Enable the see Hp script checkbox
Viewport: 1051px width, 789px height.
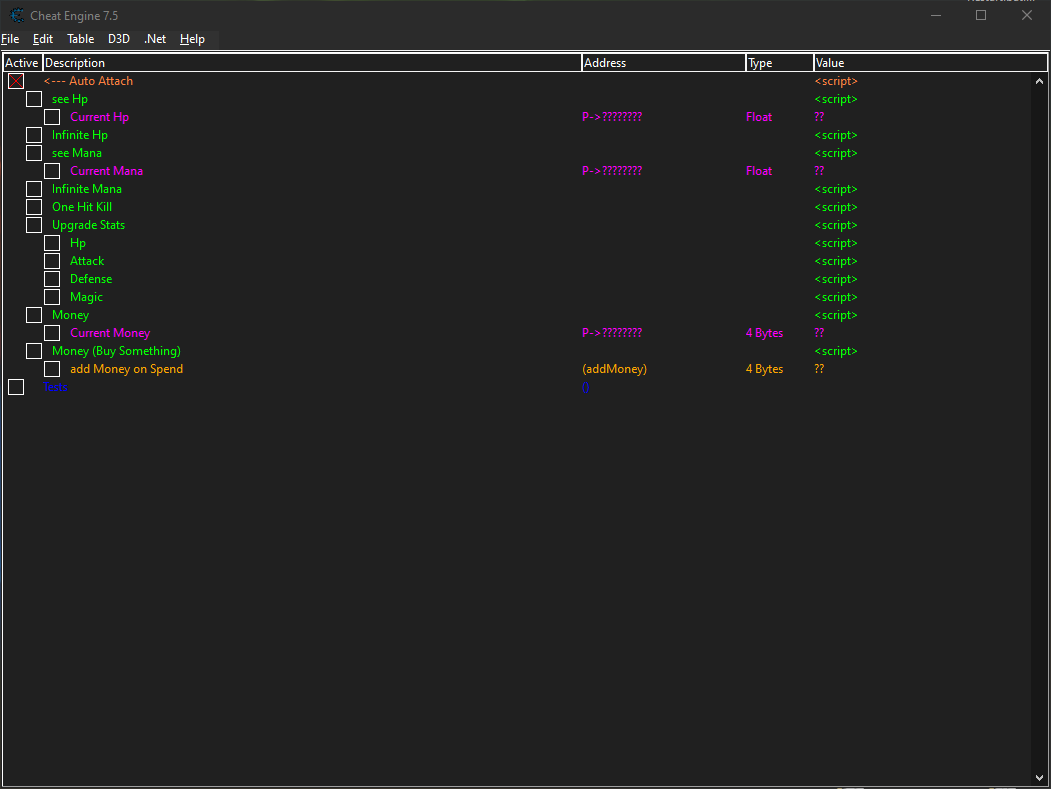(34, 99)
